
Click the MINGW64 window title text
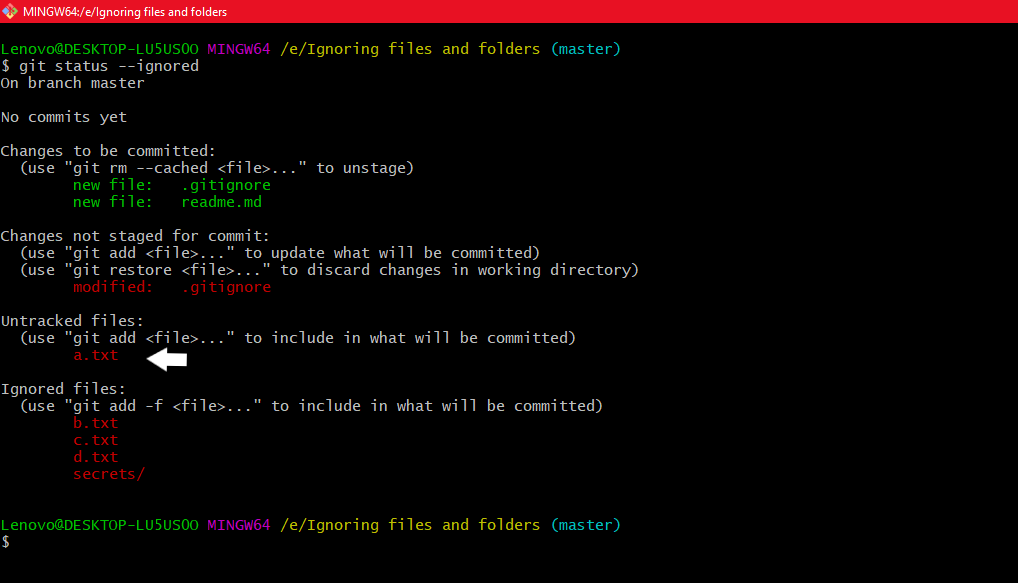[x=125, y=12]
